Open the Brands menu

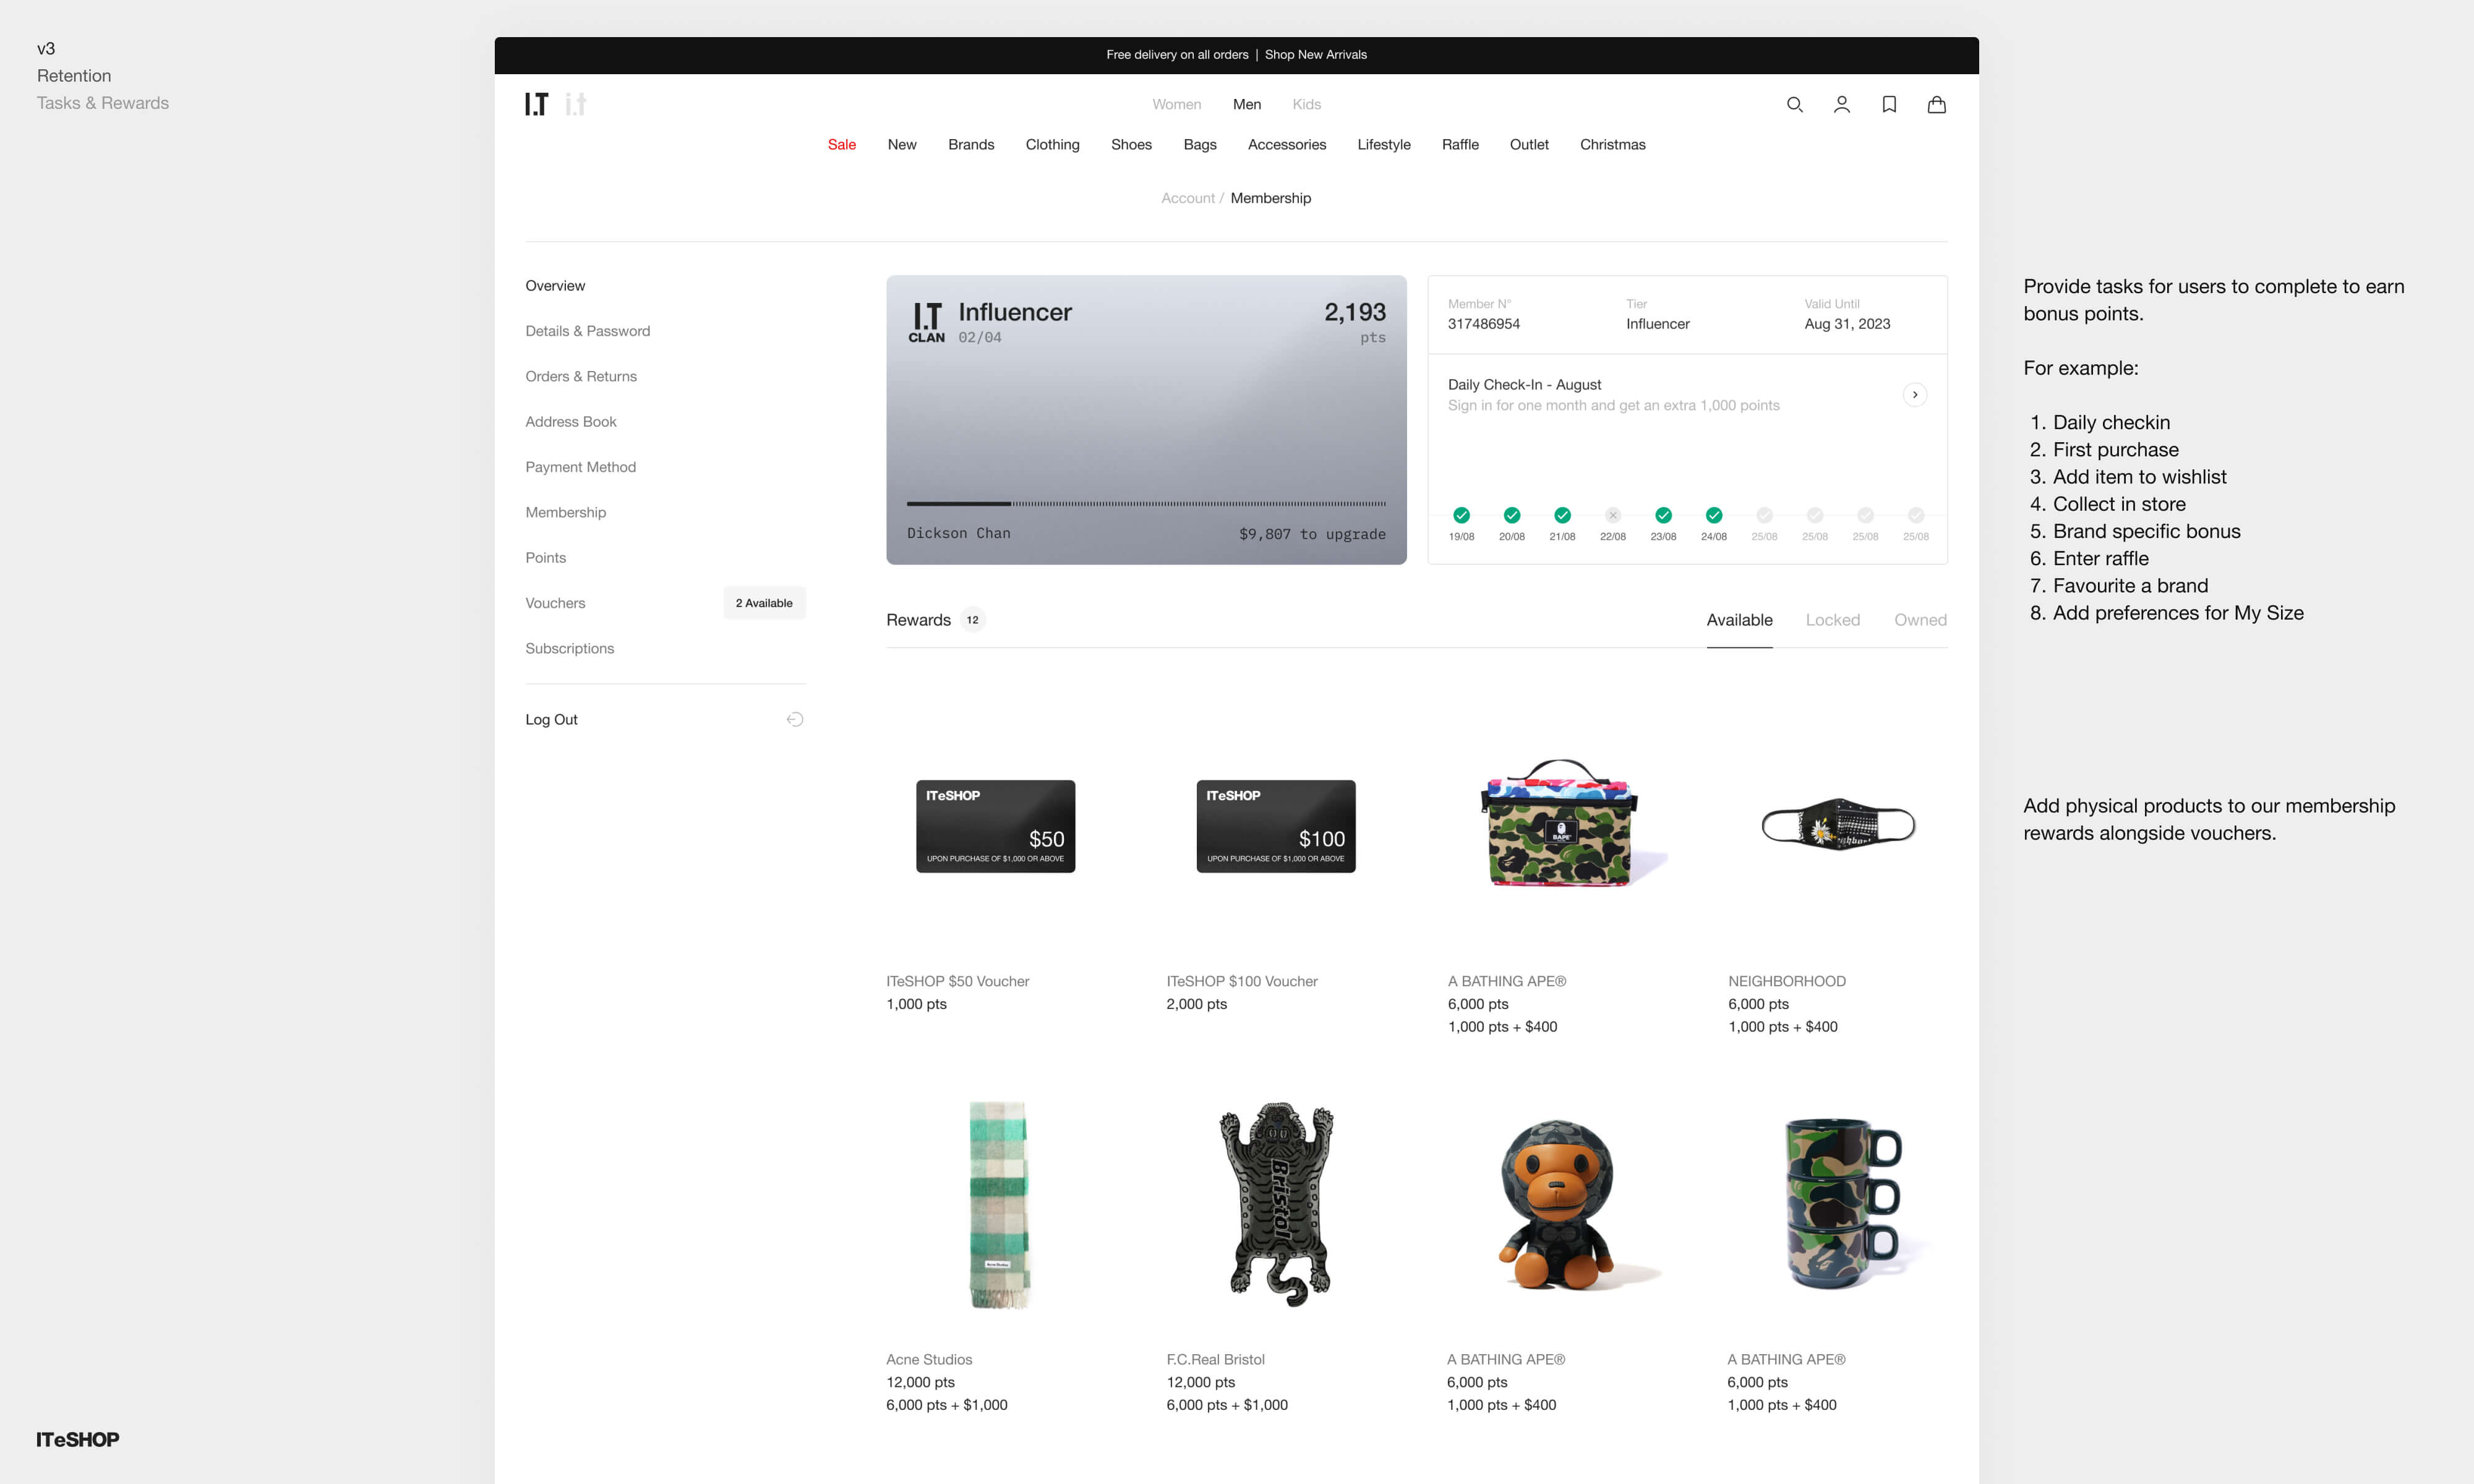coord(971,144)
